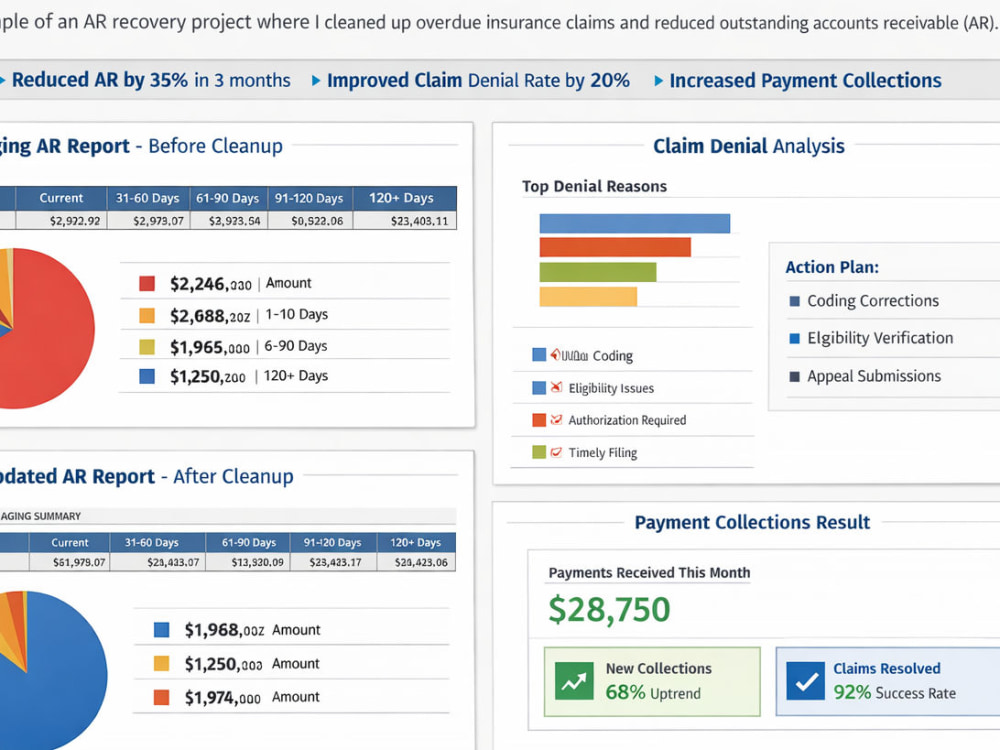This screenshot has height=750, width=1000.
Task: Click yellow swatch next to 6-90 Days
Action: point(147,346)
